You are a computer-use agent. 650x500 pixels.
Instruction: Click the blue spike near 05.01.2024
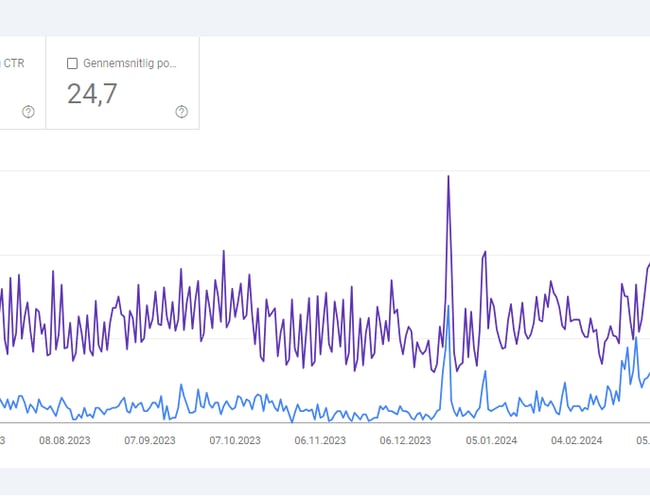[485, 371]
